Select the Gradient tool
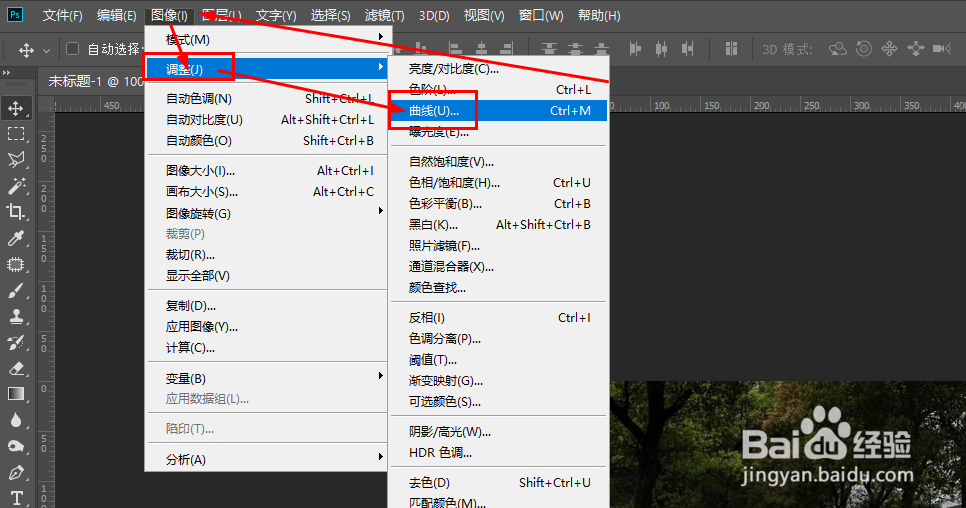Image resolution: width=966 pixels, height=508 pixels. click(x=15, y=394)
